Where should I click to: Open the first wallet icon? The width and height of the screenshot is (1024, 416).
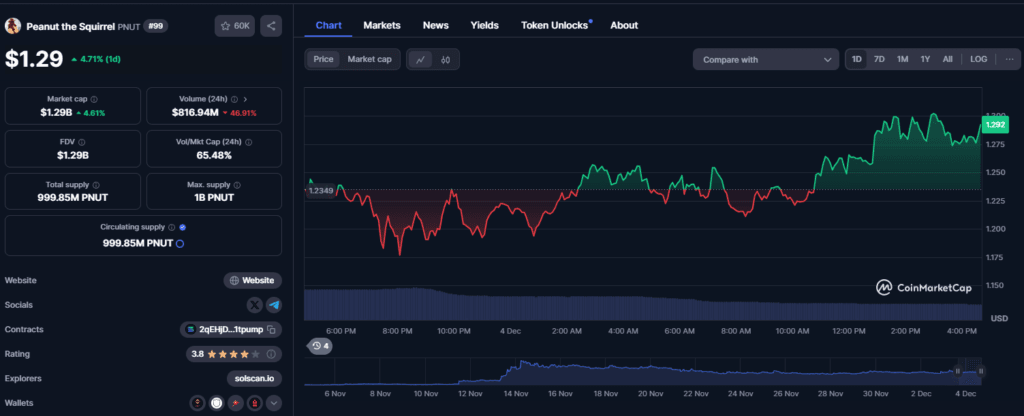point(198,403)
